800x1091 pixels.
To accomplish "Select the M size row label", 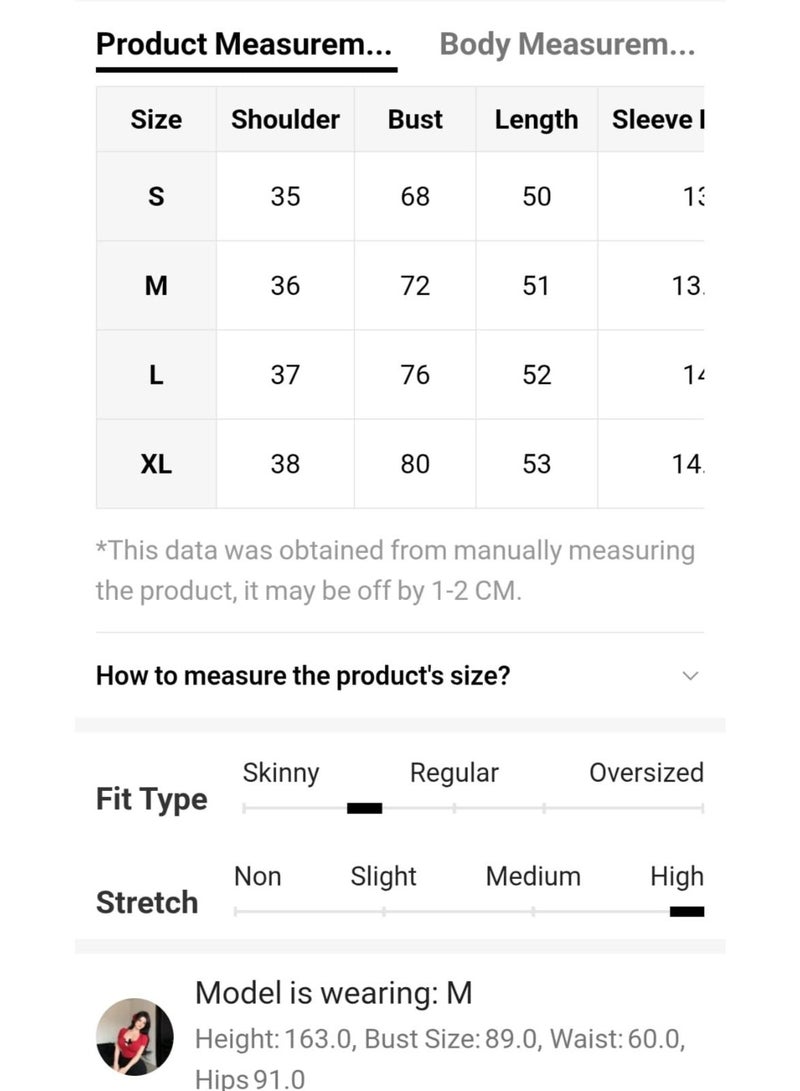I will [156, 285].
